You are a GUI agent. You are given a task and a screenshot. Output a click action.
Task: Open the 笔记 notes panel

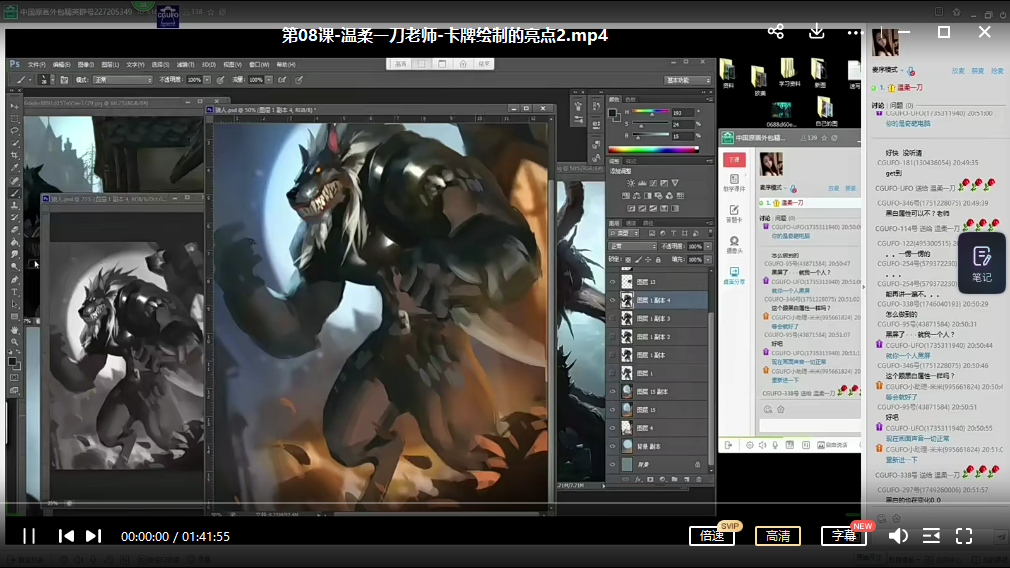point(982,264)
